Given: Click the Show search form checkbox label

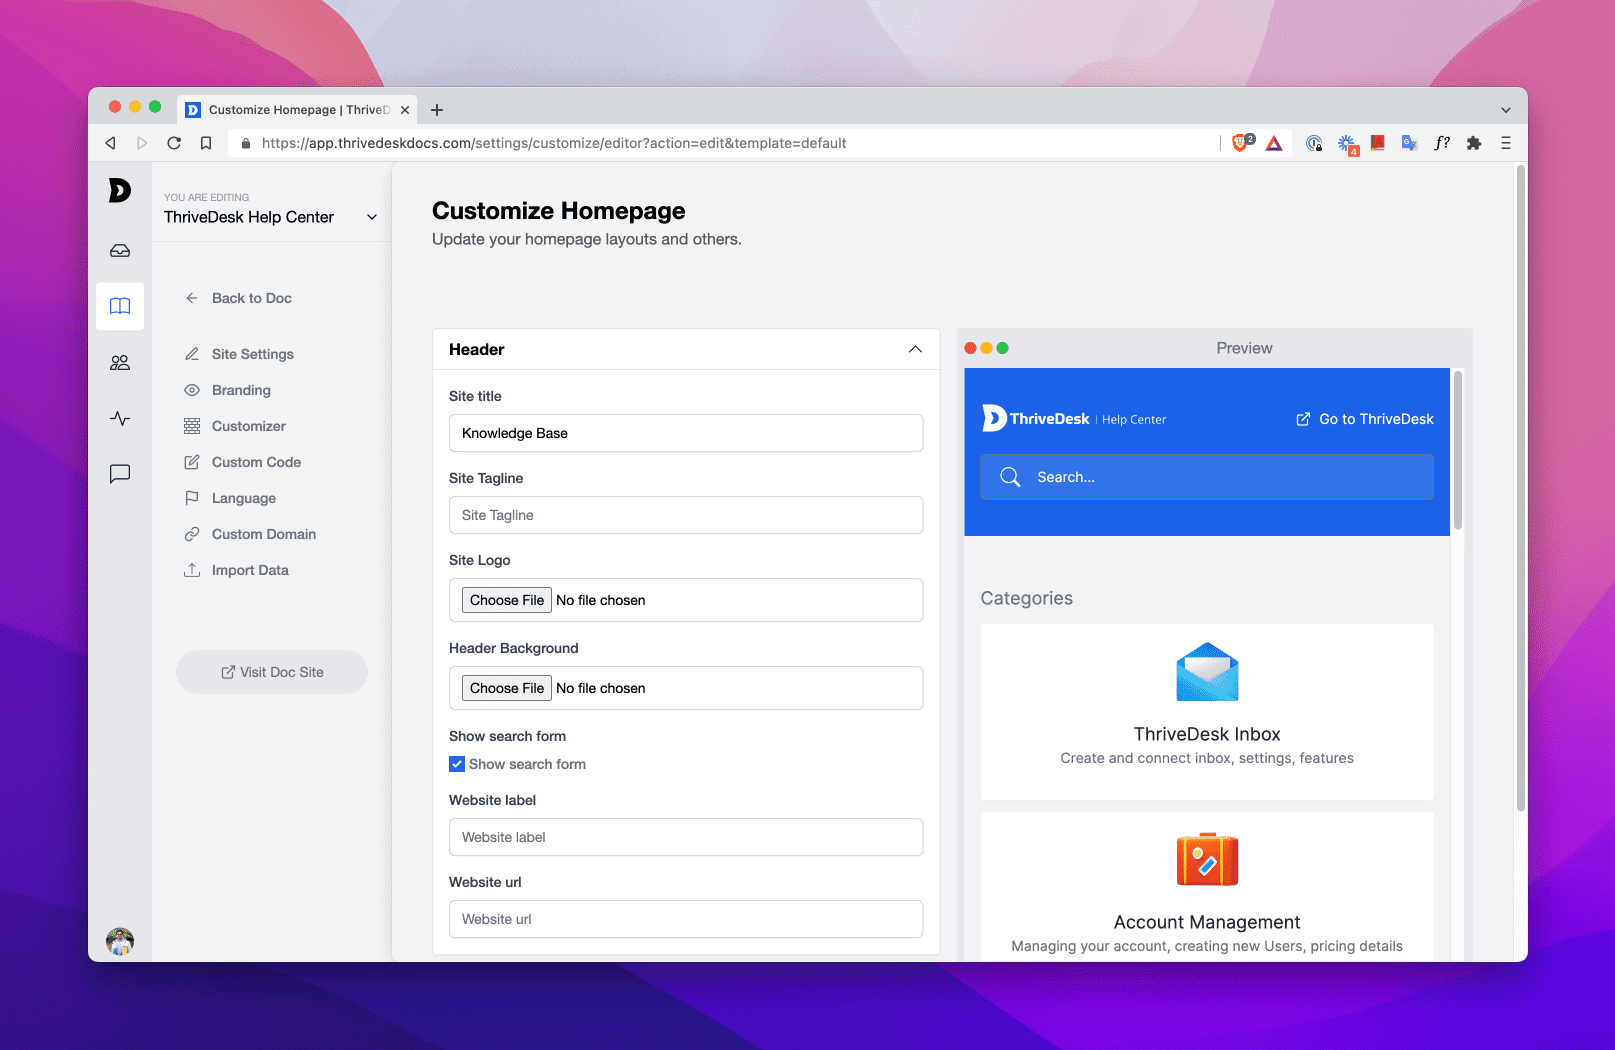Looking at the screenshot, I should click(528, 764).
